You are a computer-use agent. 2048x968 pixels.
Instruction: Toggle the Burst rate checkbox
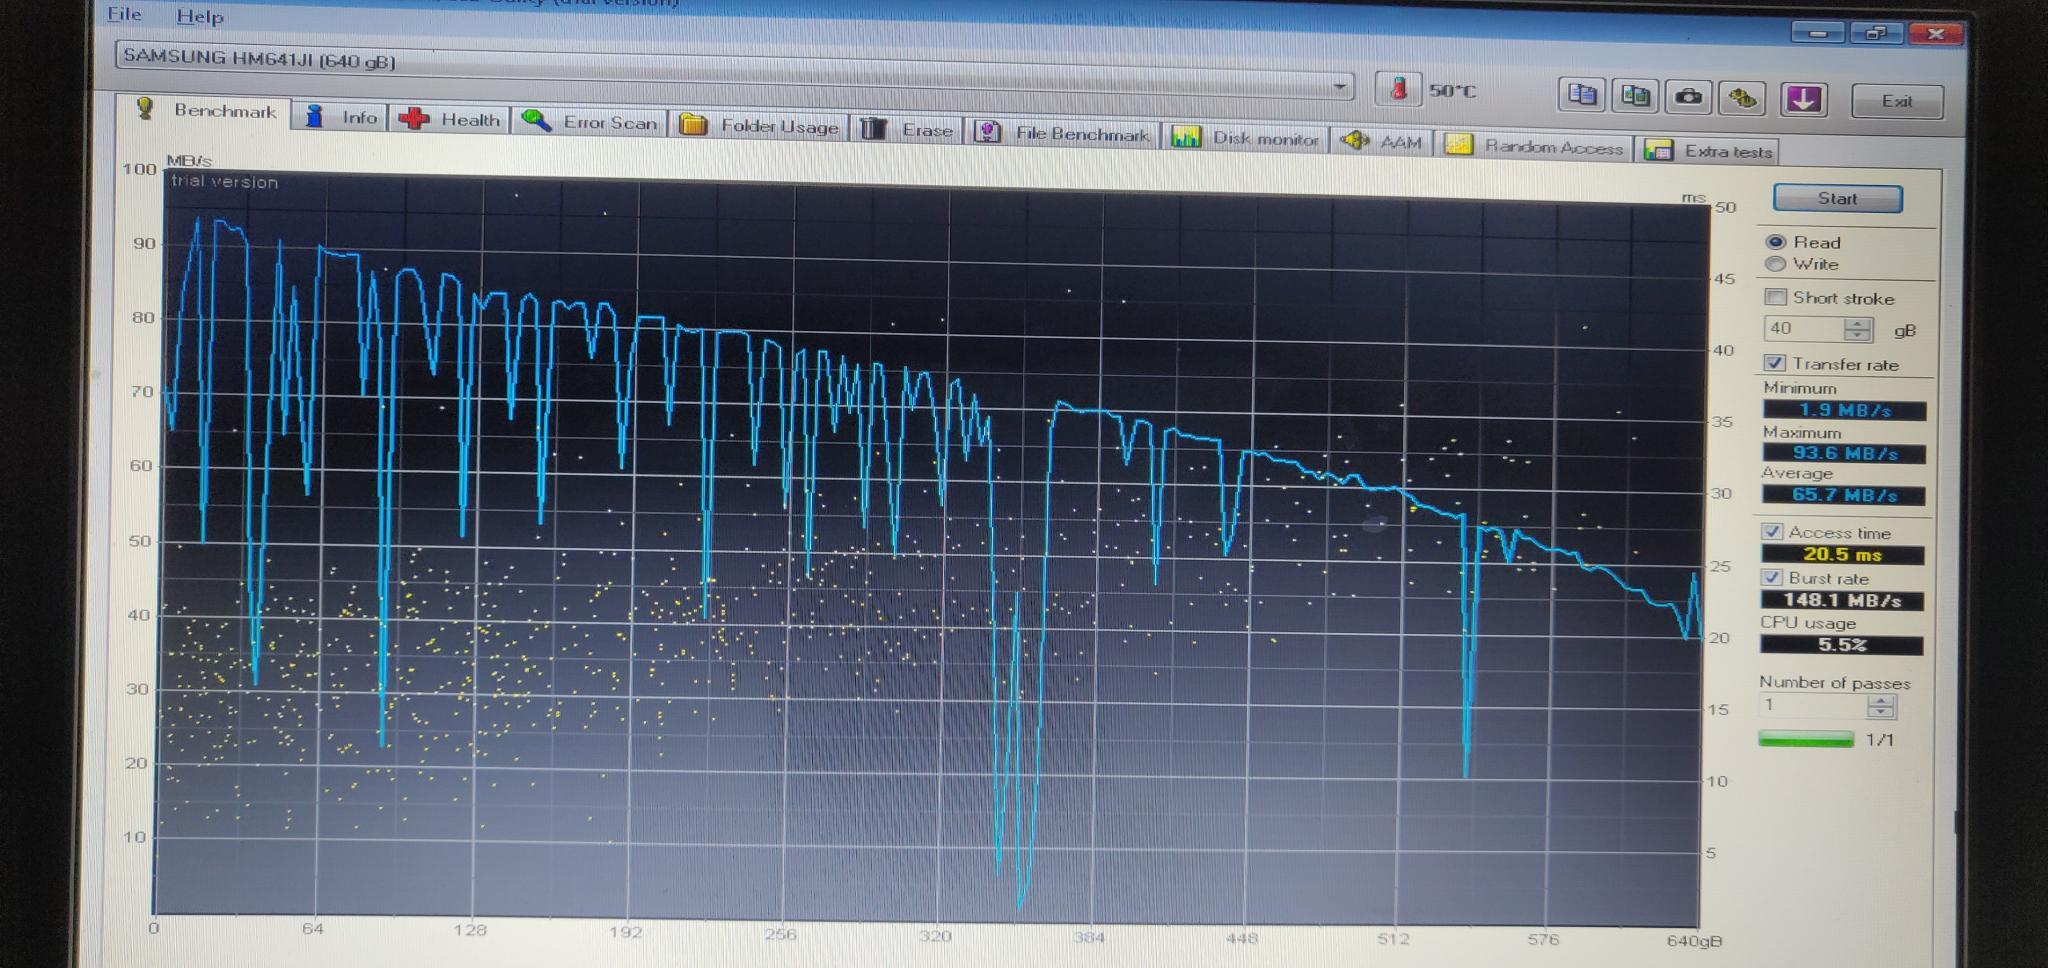pos(1771,578)
